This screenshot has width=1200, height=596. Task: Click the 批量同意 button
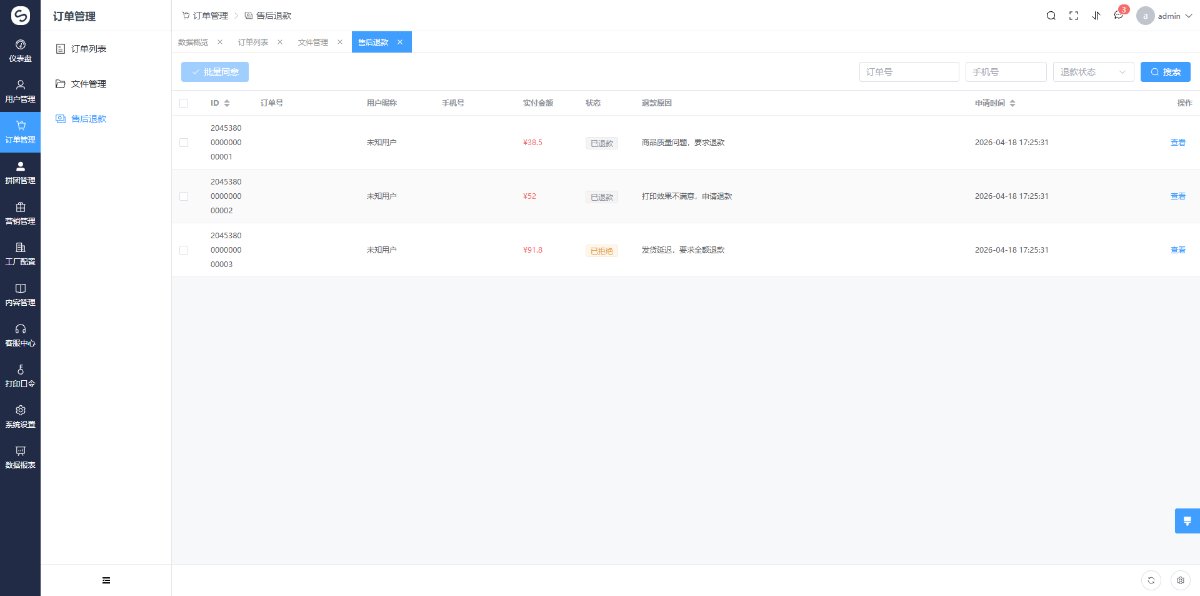click(x=215, y=72)
